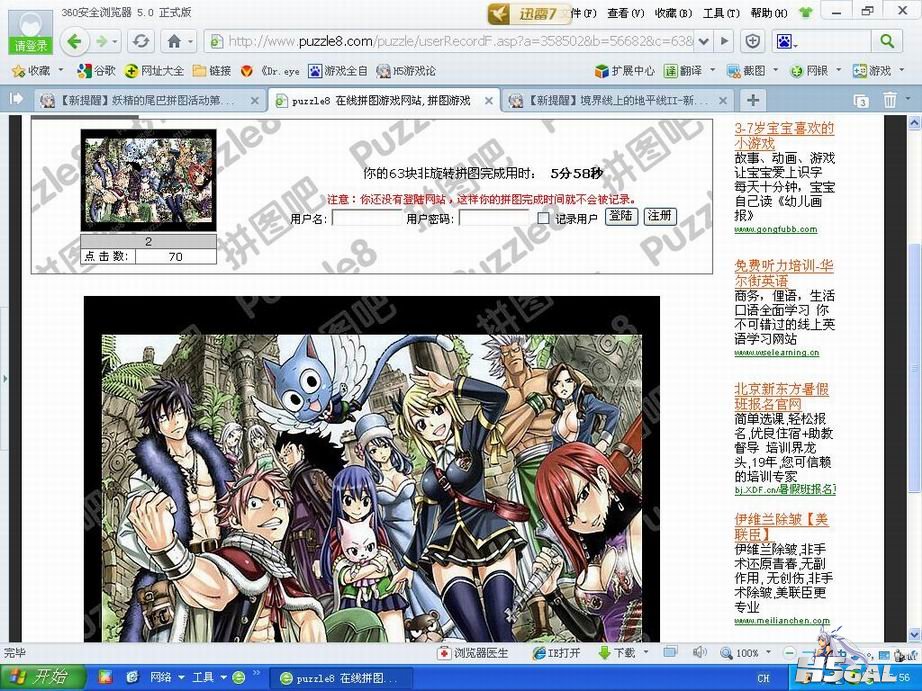The height and width of the screenshot is (691, 922).
Task: Close the puzzle8 在线拼图游戏网站 tab
Action: 488,101
